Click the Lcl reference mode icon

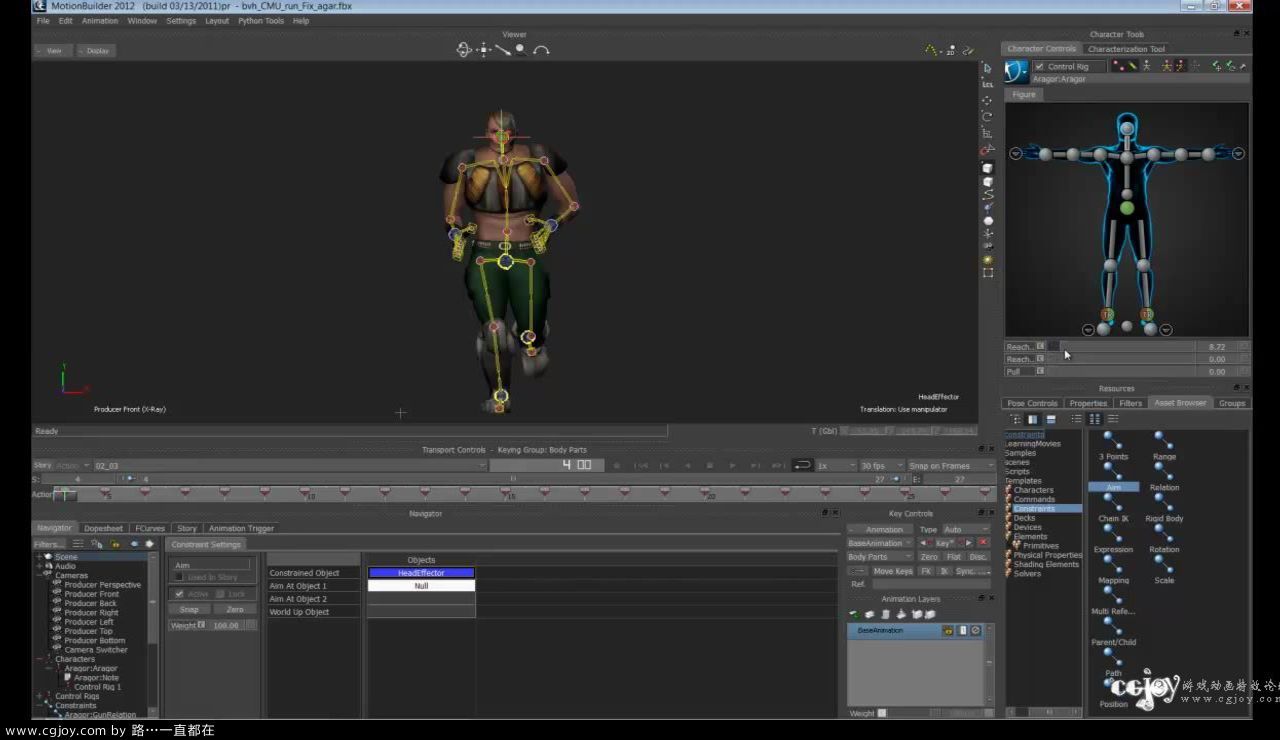pos(988,84)
